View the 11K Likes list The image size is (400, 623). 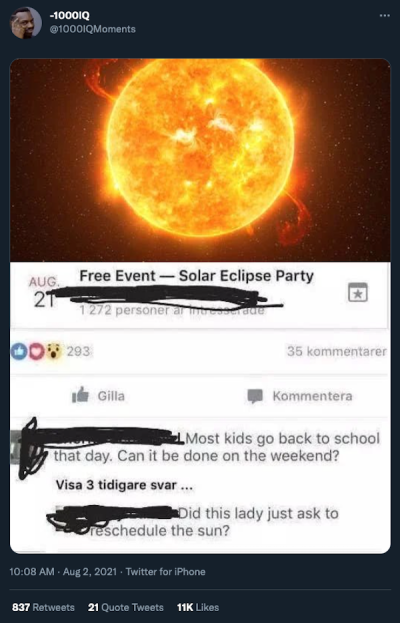pos(198,607)
